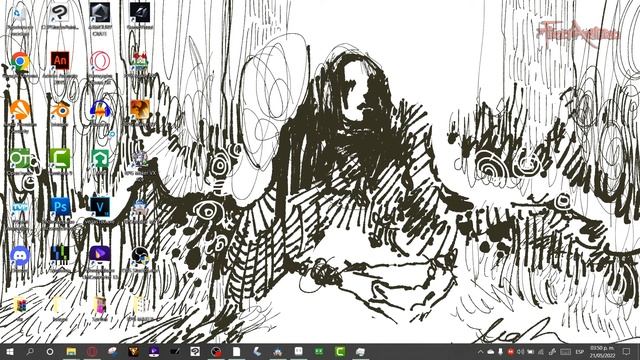Image resolution: width=640 pixels, height=360 pixels.
Task: Open File Explorer from the taskbar
Action: (x=71, y=351)
